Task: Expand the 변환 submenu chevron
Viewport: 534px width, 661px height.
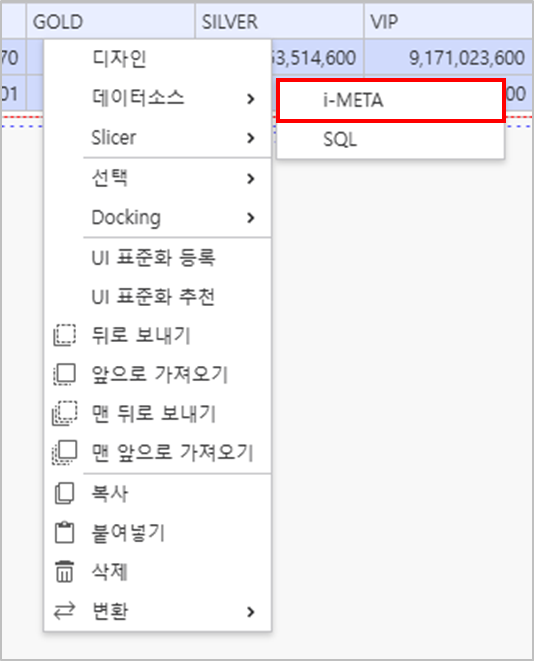Action: pyautogui.click(x=251, y=612)
